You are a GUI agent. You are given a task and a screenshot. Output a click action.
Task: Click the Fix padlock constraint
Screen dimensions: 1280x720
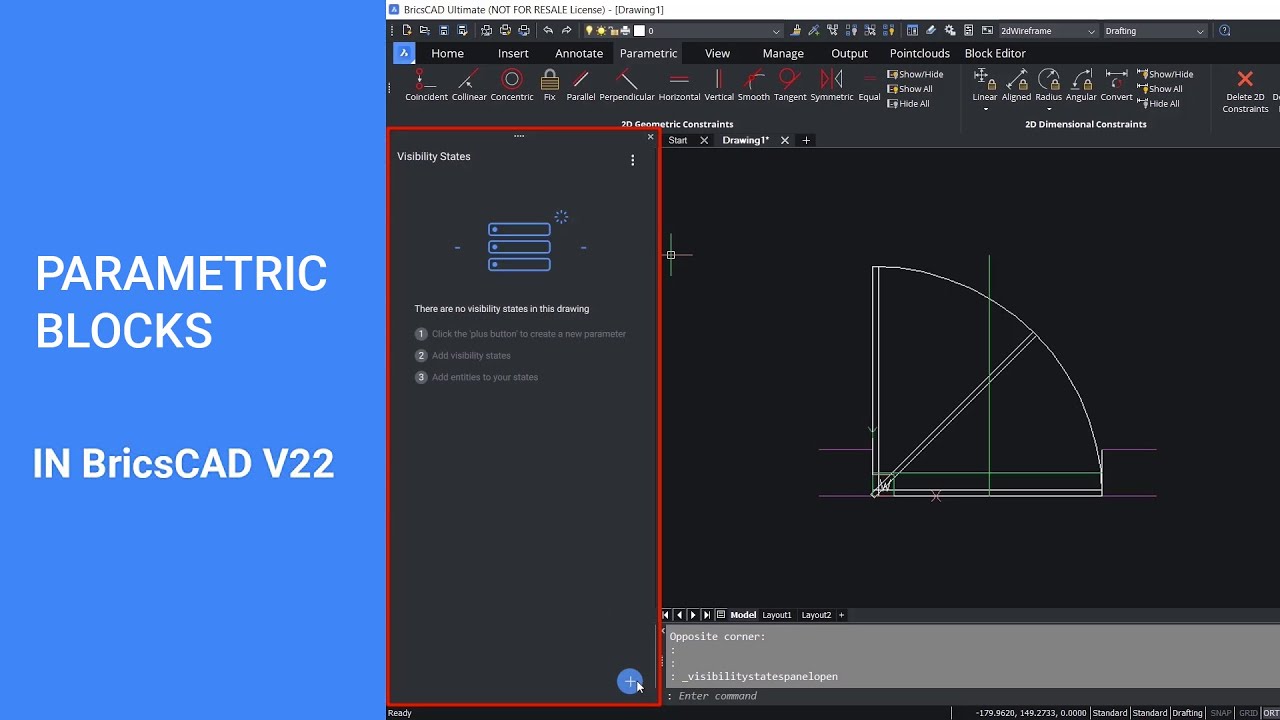point(549,85)
